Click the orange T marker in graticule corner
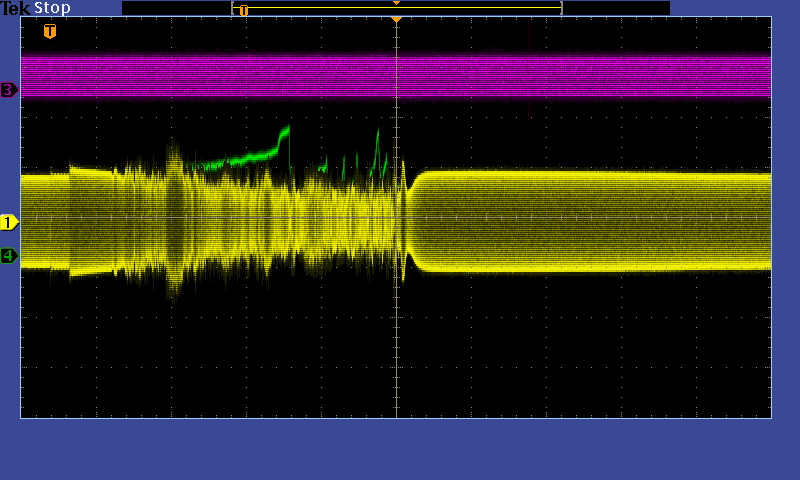 50,31
